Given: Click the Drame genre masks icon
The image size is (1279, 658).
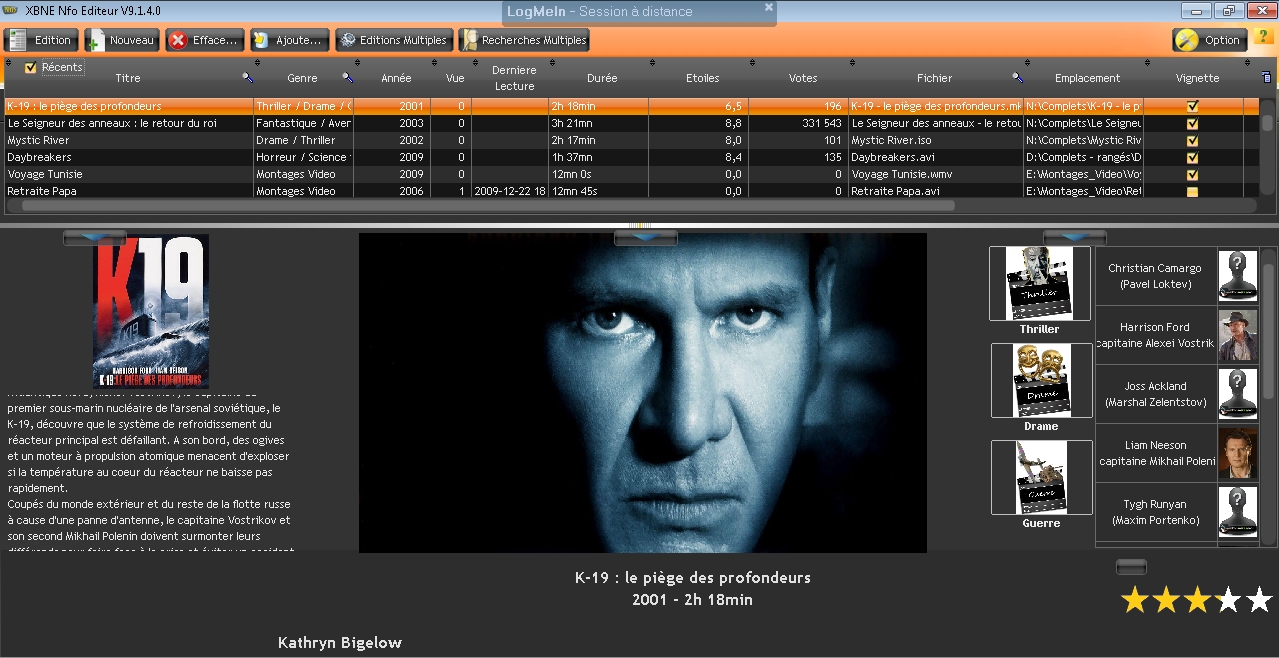Looking at the screenshot, I should (x=1042, y=380).
